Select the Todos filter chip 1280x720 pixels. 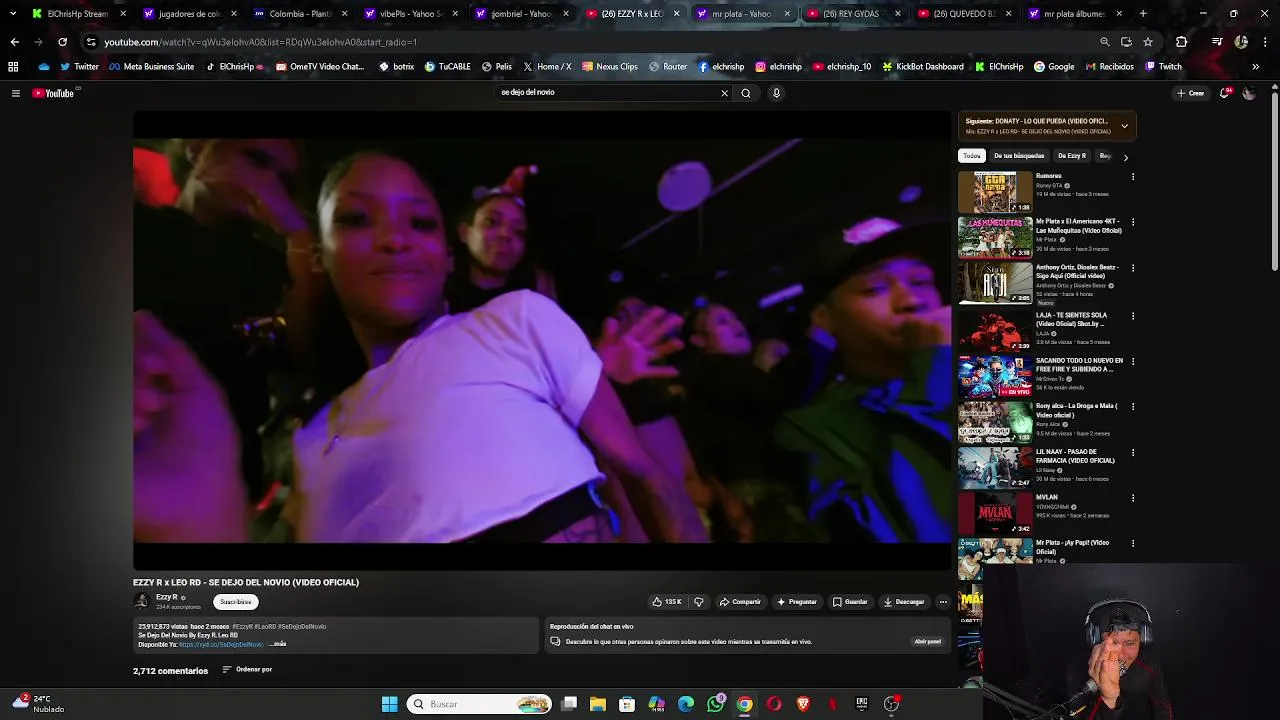(972, 156)
